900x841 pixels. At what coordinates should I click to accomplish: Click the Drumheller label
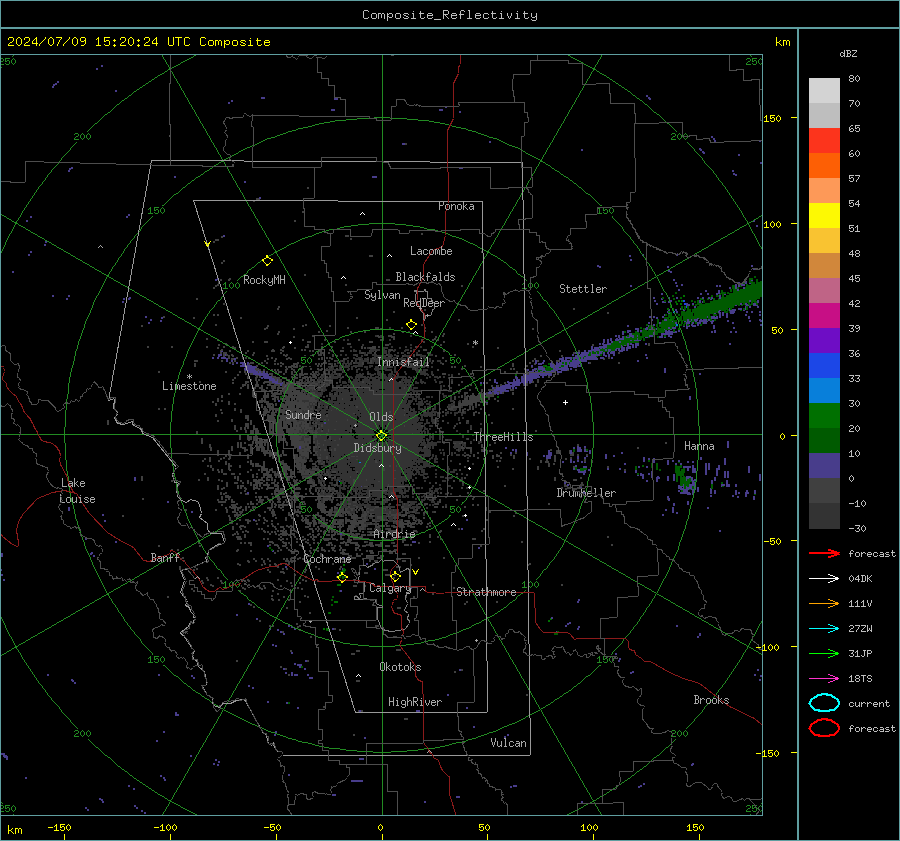[x=586, y=493]
